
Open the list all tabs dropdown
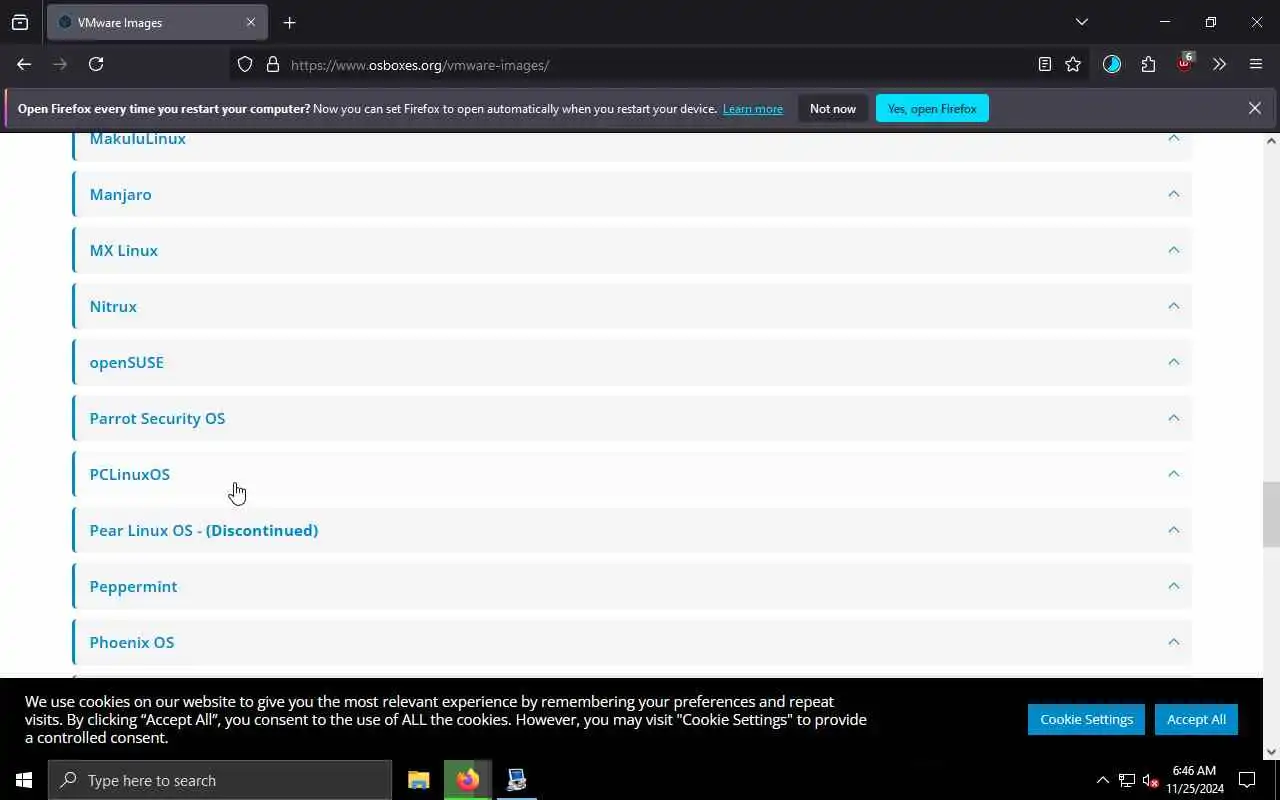tap(1081, 22)
